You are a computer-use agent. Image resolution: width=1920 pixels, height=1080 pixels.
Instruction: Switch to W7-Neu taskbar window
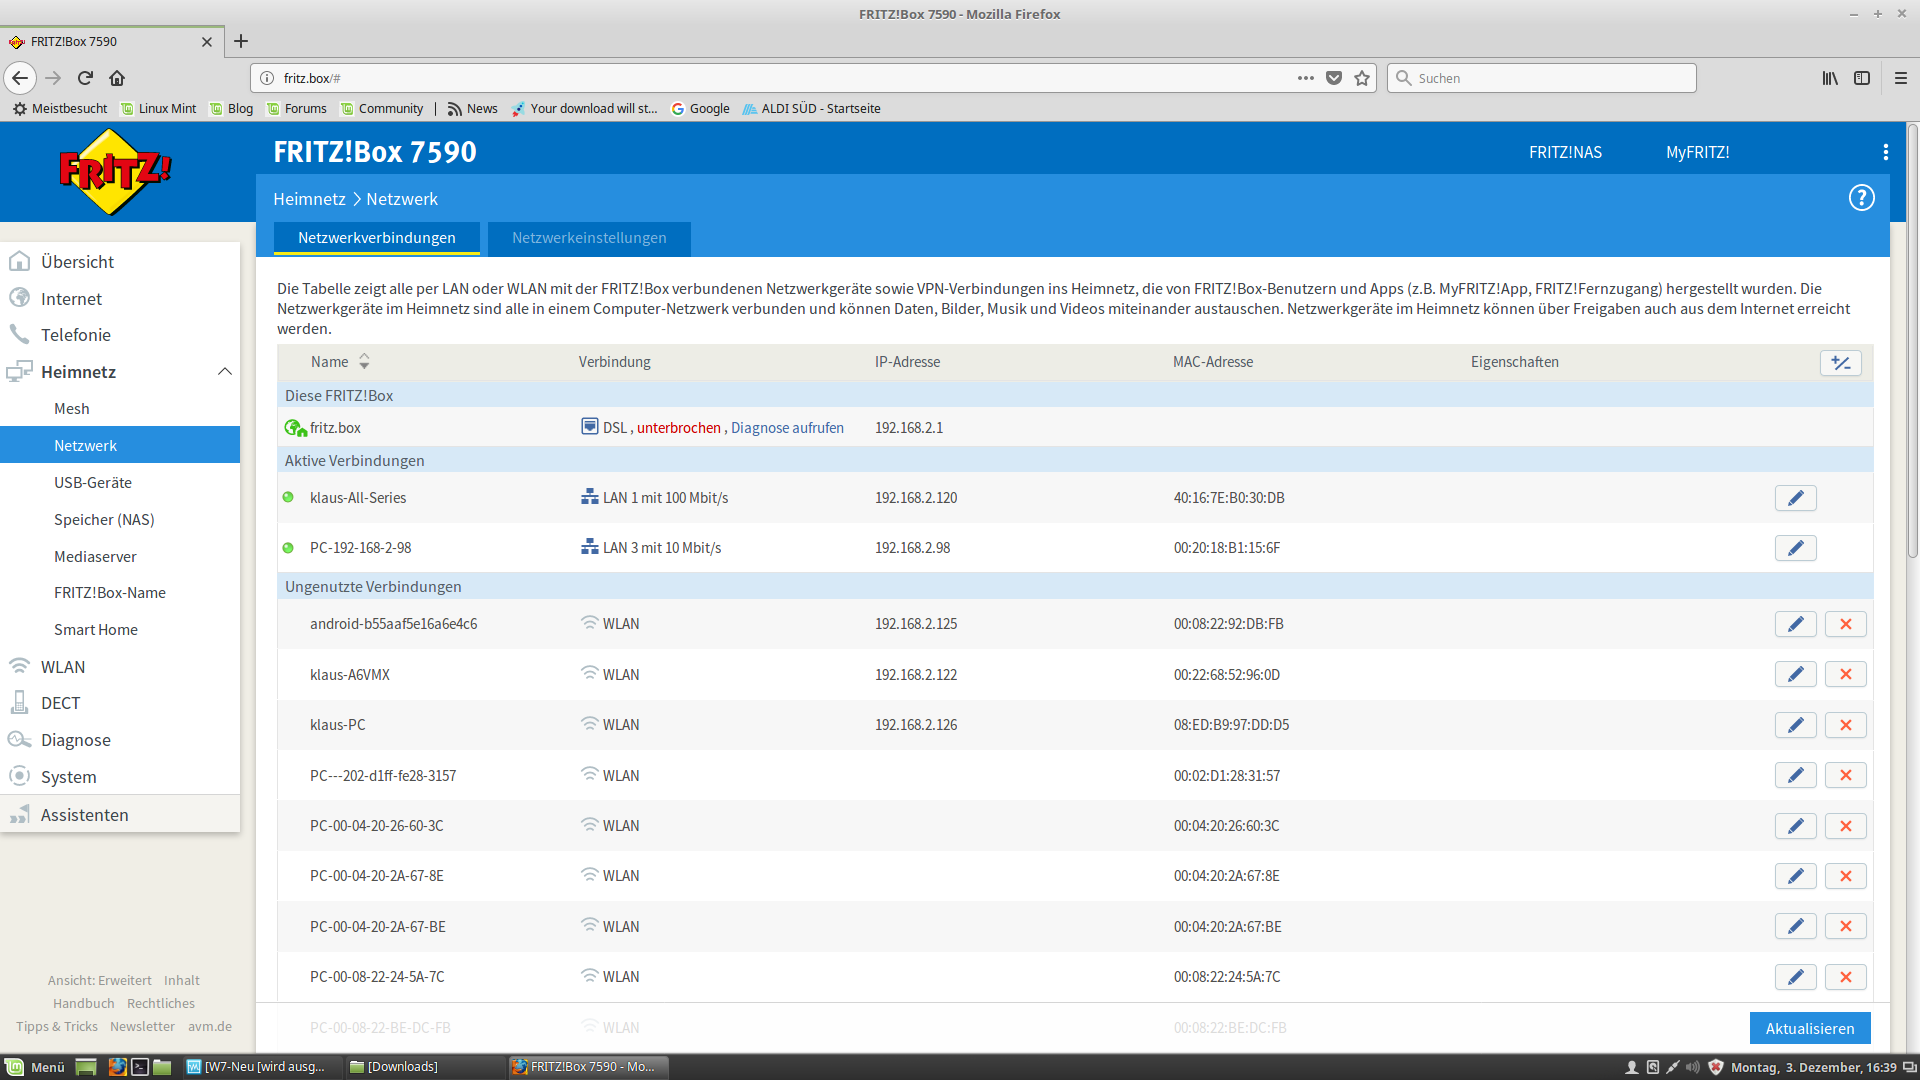[x=260, y=1067]
